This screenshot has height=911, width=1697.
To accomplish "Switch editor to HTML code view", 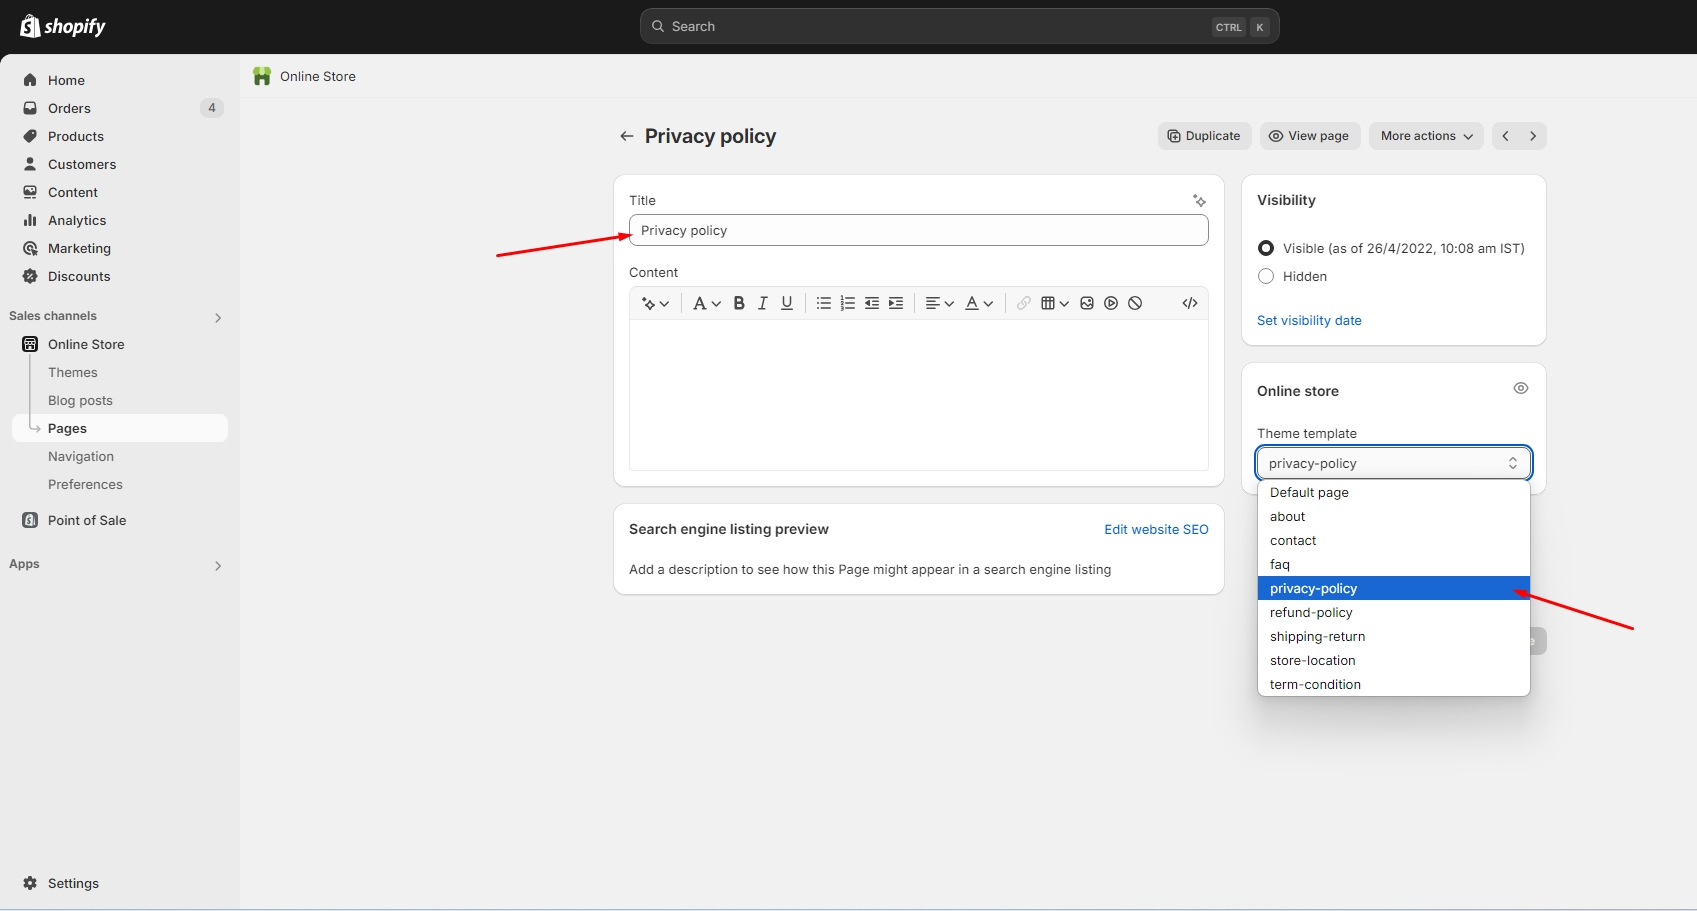I will 1190,303.
